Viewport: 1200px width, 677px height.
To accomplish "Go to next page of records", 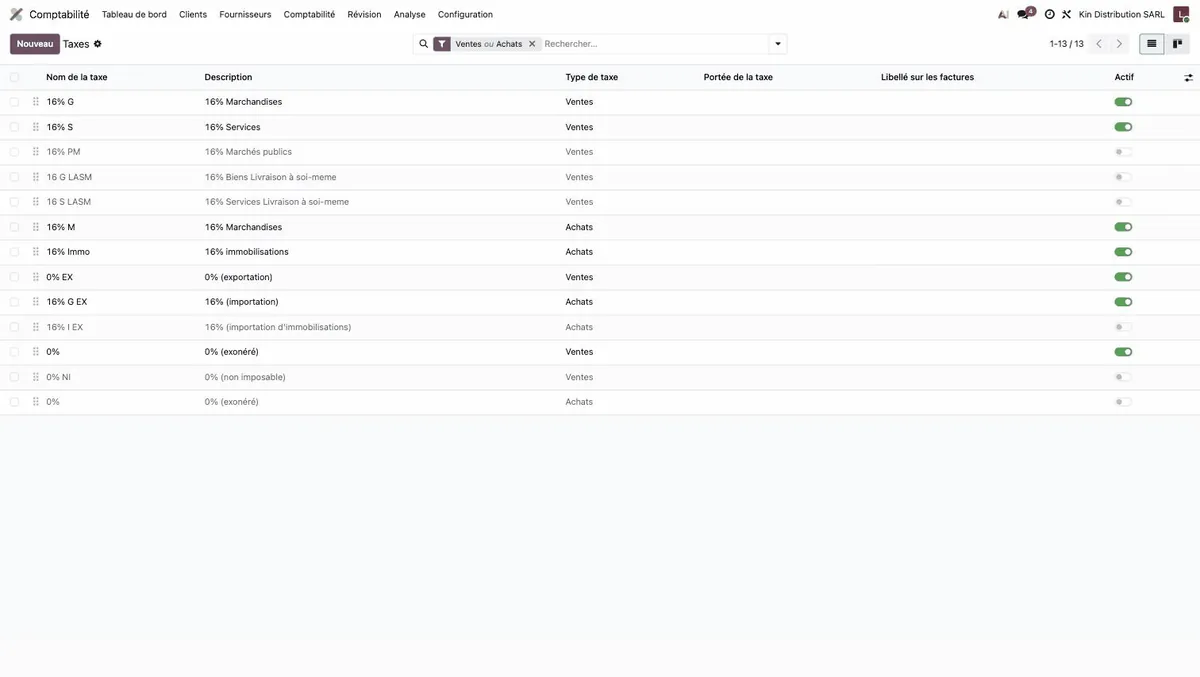I will pyautogui.click(x=1119, y=44).
